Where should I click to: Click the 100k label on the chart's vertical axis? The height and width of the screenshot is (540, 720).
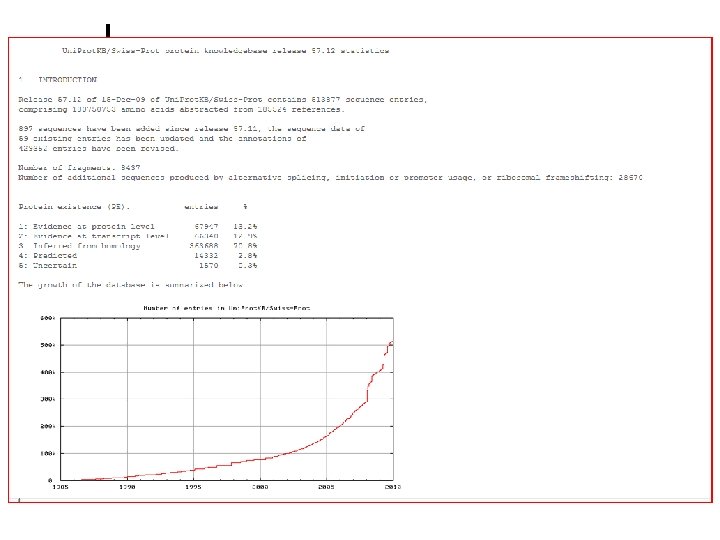48,453
